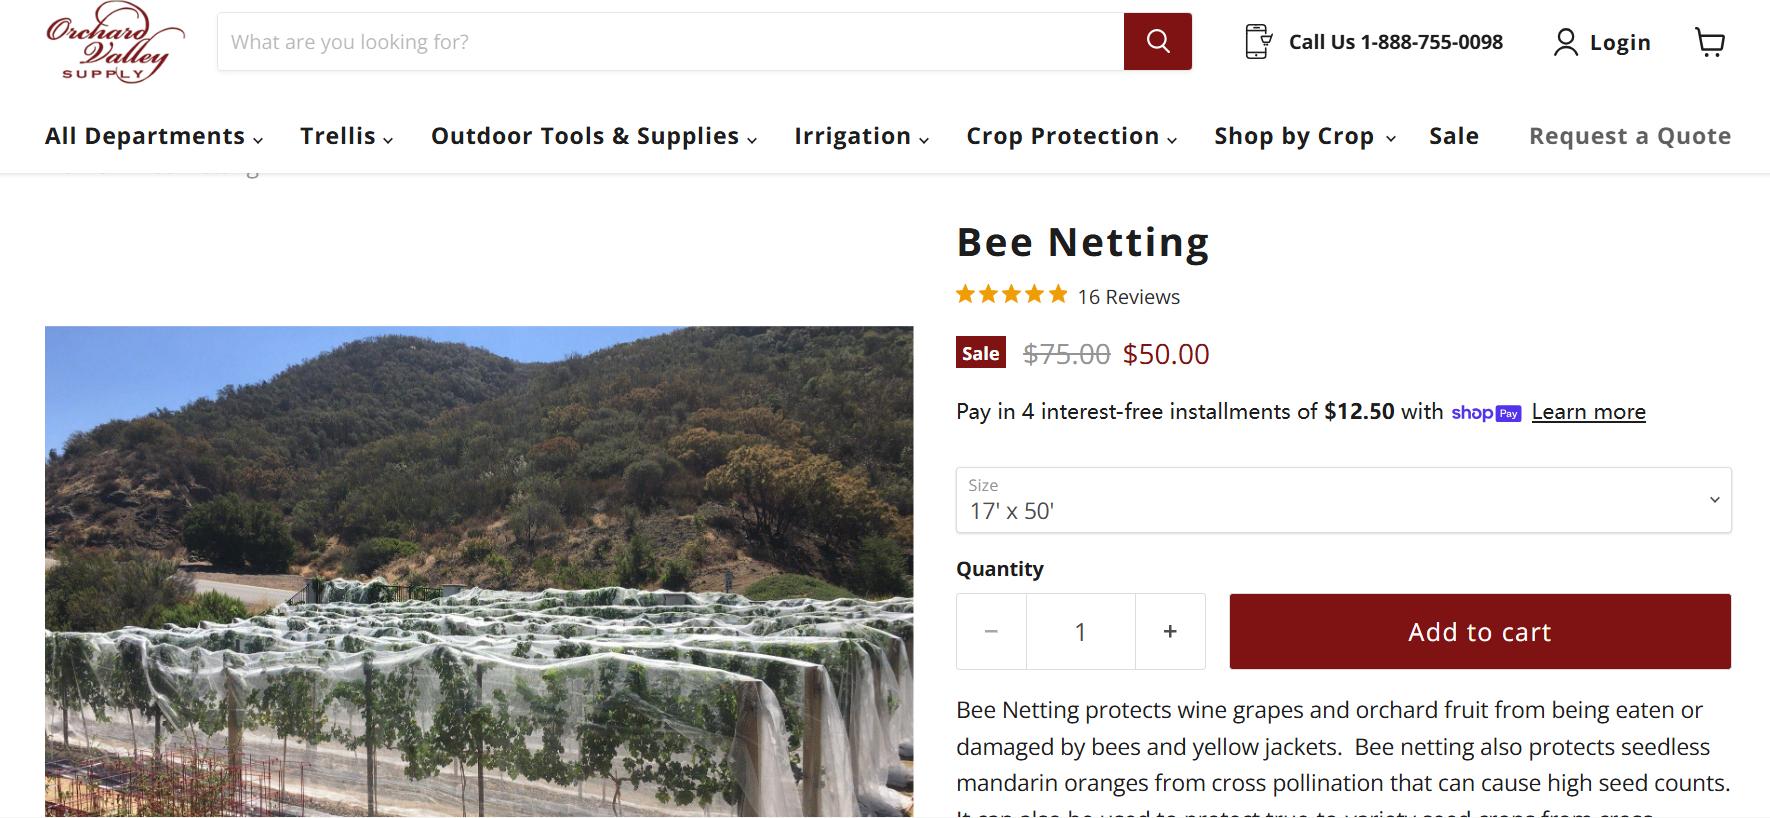Click the magnifying glass search button
Screen dimensions: 1770x818
point(1157,42)
